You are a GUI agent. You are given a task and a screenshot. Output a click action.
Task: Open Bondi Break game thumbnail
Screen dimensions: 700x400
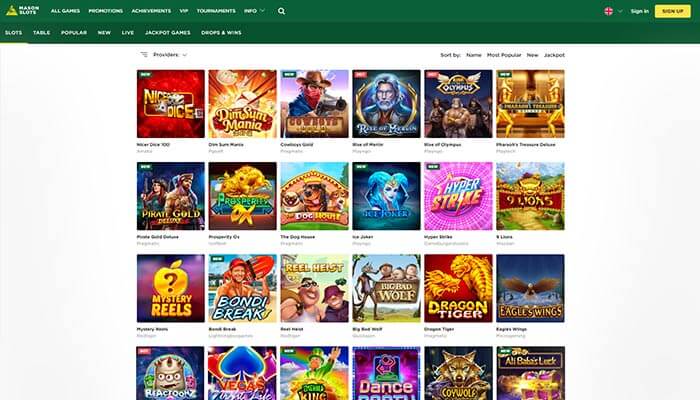242,288
